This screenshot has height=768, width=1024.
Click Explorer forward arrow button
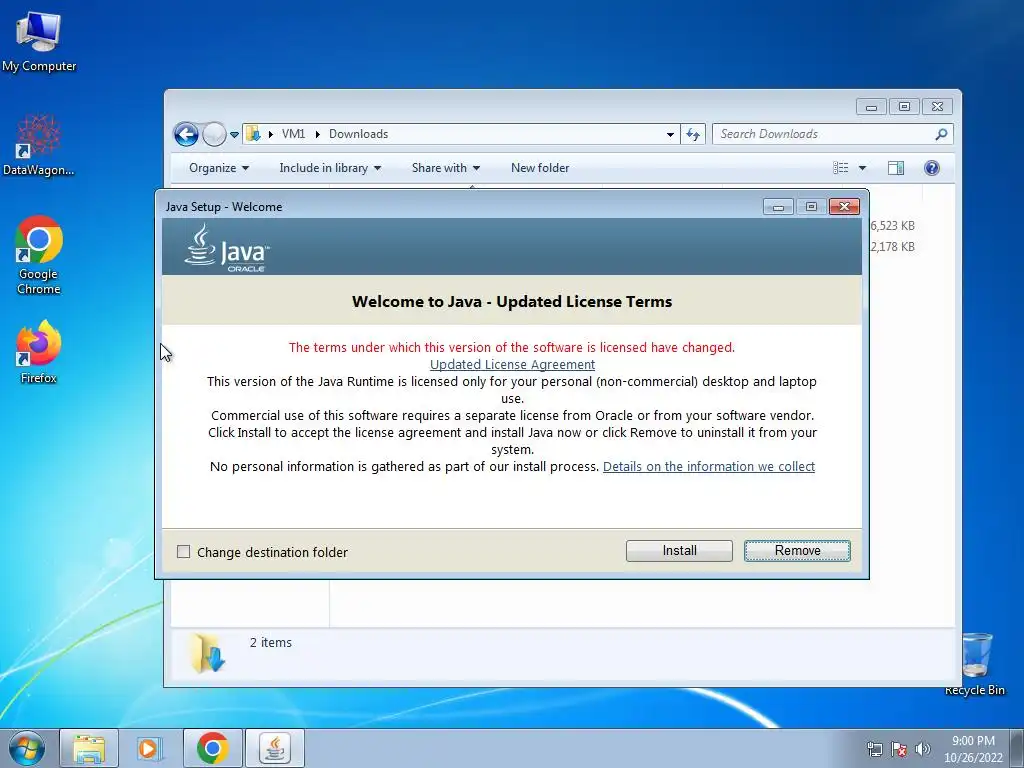click(214, 135)
